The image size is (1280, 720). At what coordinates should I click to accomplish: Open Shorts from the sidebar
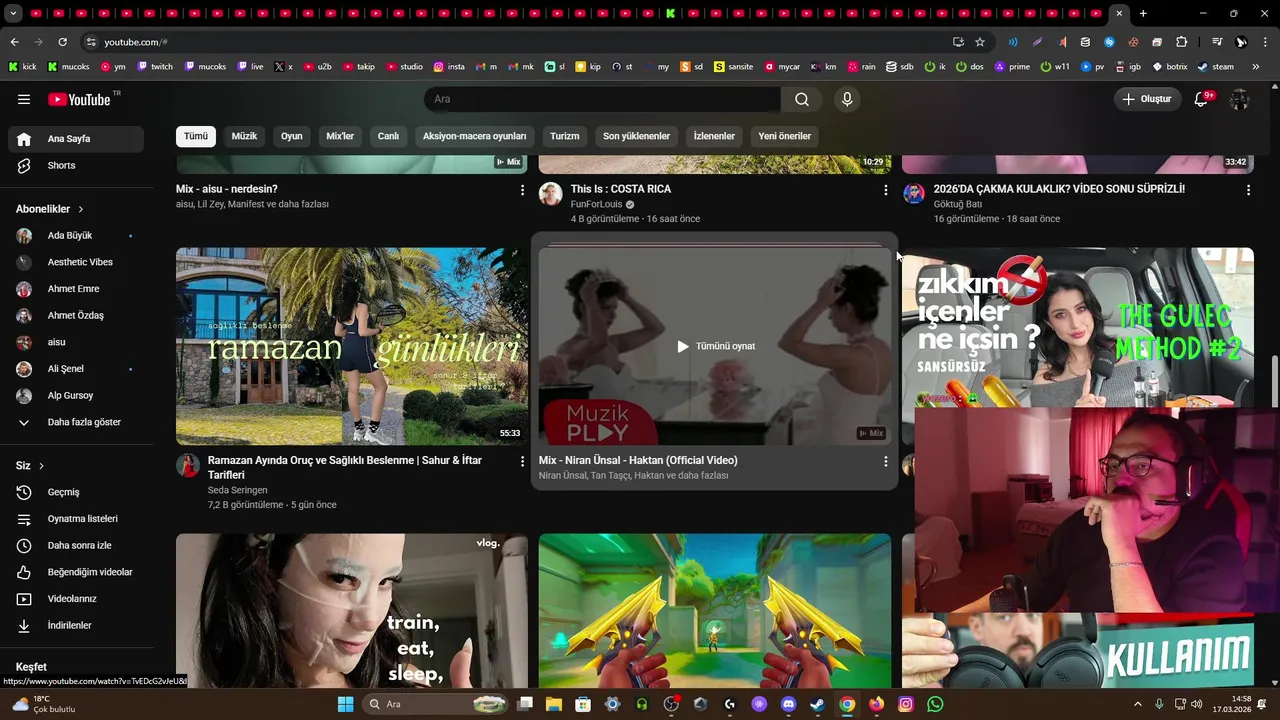[76, 165]
